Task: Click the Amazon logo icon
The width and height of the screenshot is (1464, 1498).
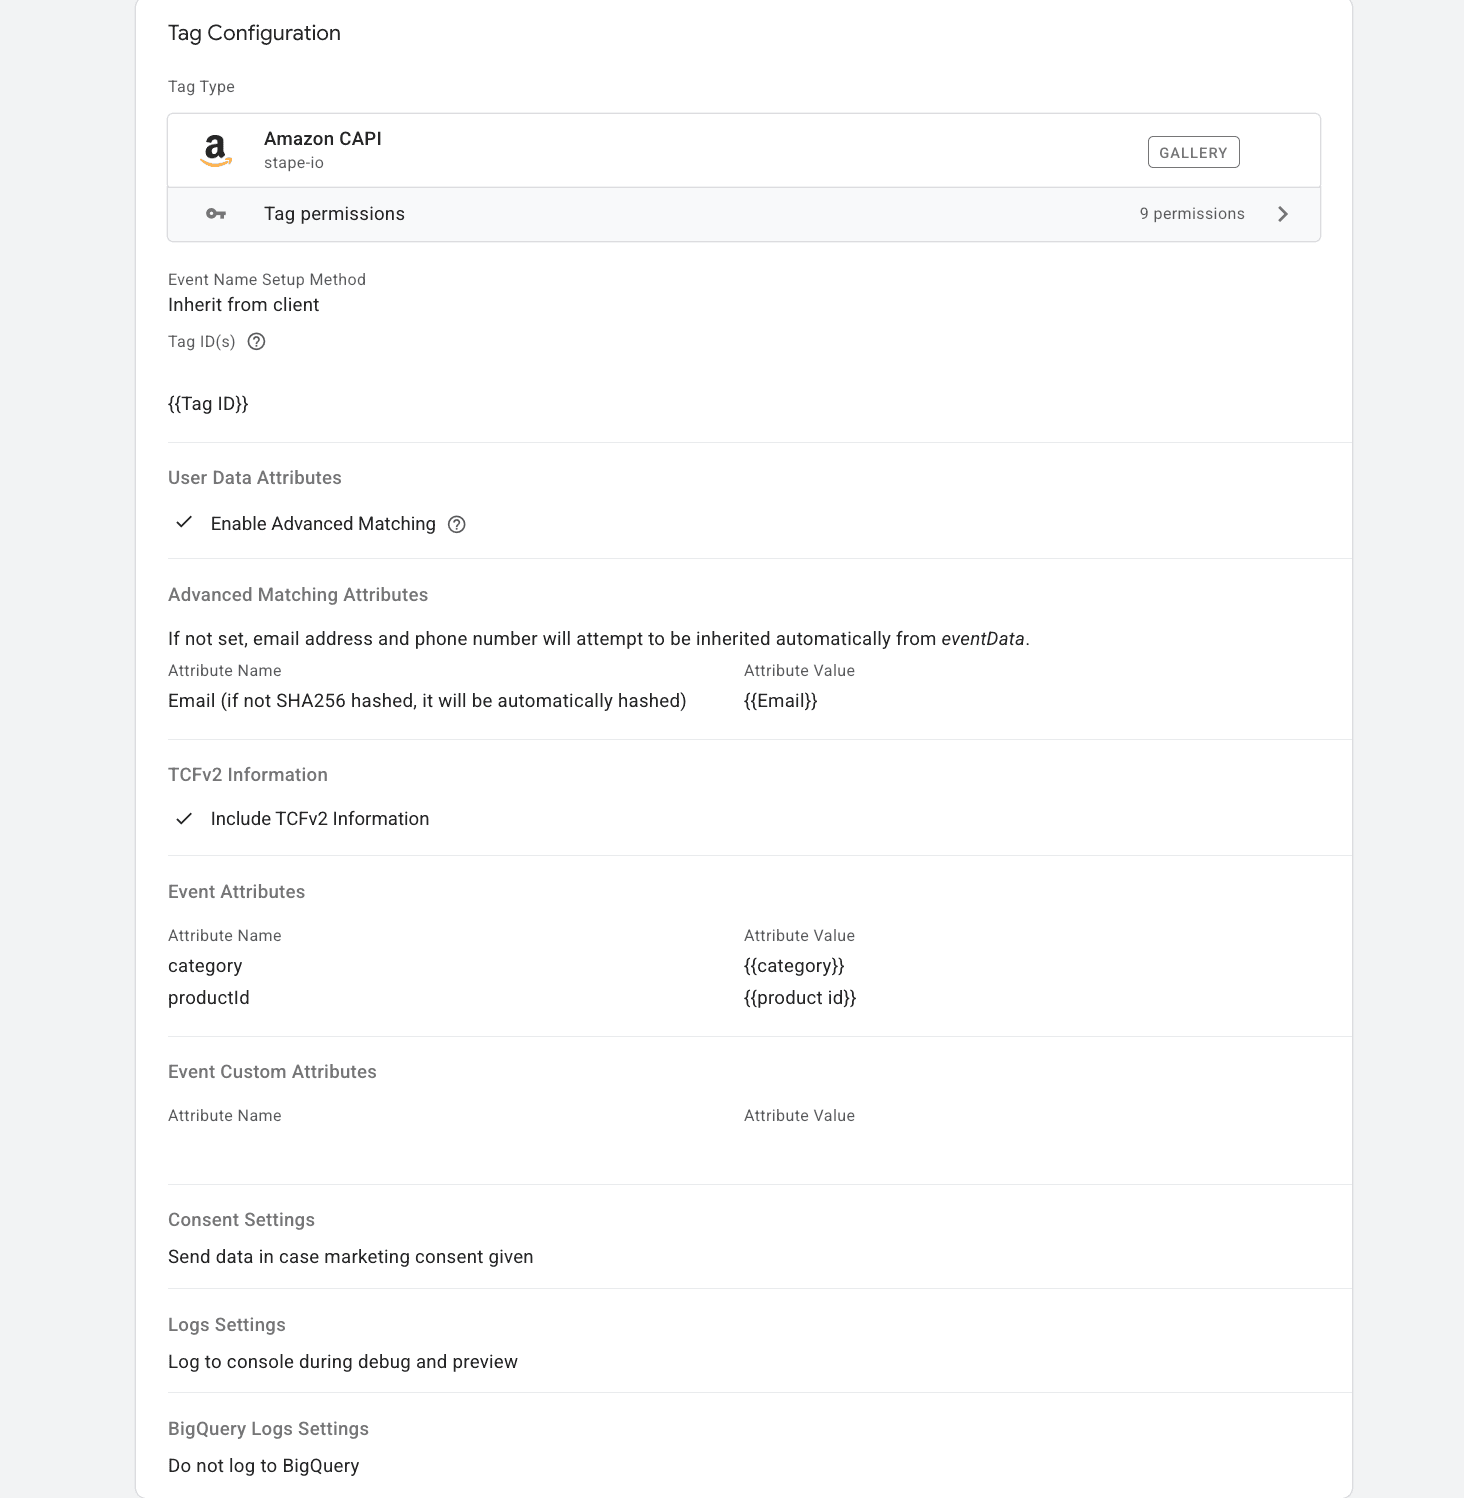Action: click(215, 151)
